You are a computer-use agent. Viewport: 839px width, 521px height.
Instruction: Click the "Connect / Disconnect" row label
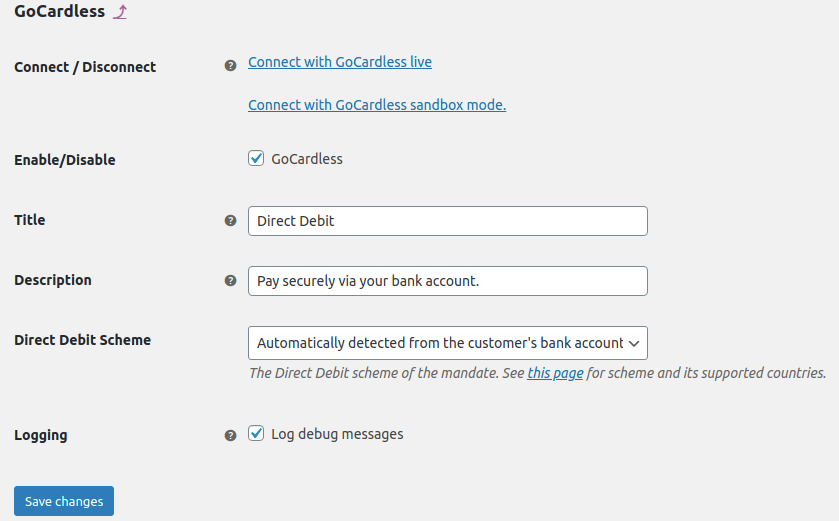tap(85, 67)
